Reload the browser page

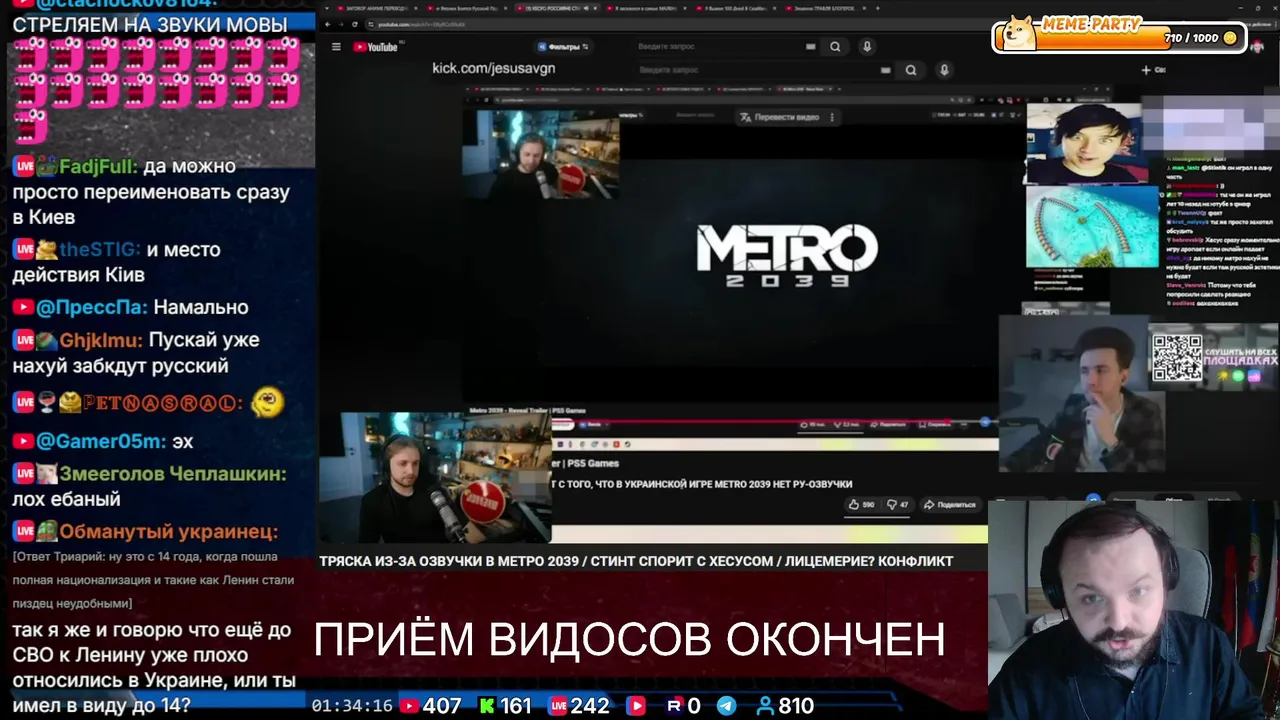tap(353, 24)
